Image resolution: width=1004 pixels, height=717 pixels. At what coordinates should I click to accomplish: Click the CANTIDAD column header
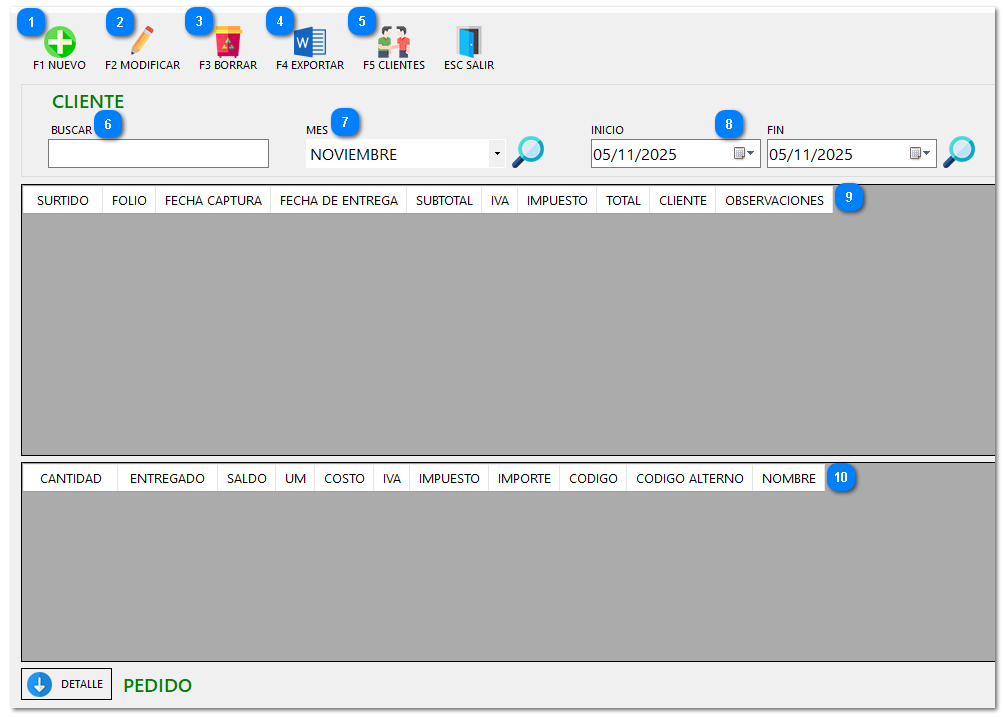[70, 479]
